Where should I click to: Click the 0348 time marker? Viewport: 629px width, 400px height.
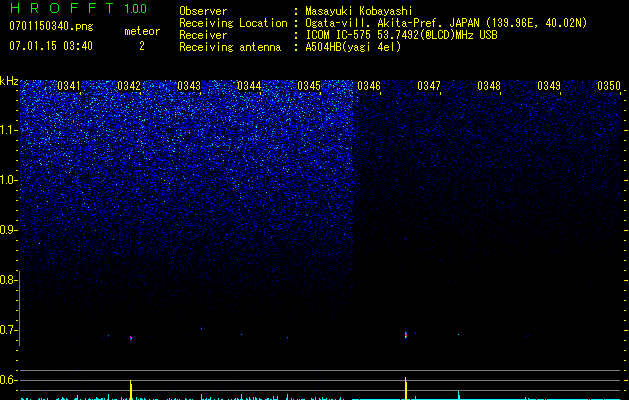click(x=489, y=86)
